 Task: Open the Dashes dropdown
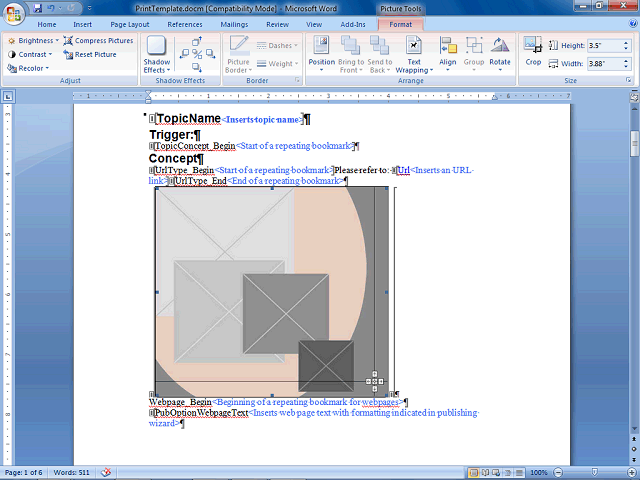point(277,45)
